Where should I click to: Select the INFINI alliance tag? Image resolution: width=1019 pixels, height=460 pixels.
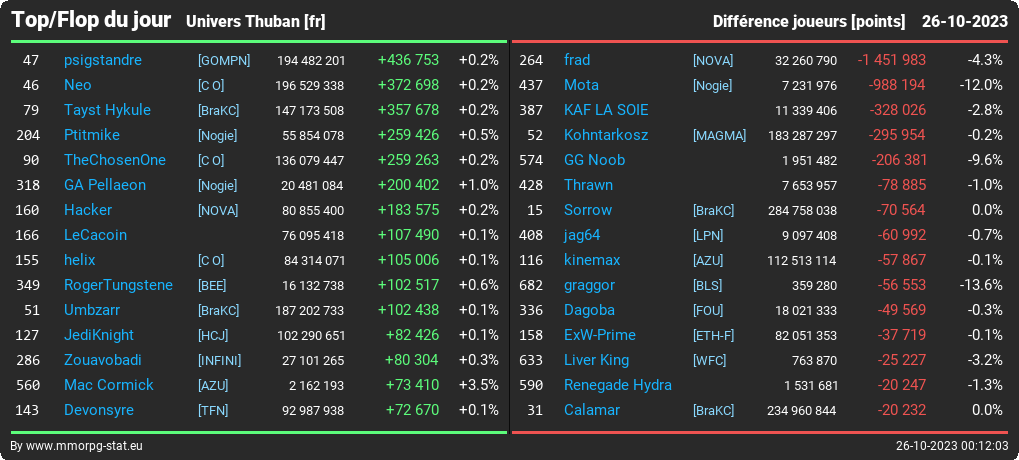pos(219,361)
